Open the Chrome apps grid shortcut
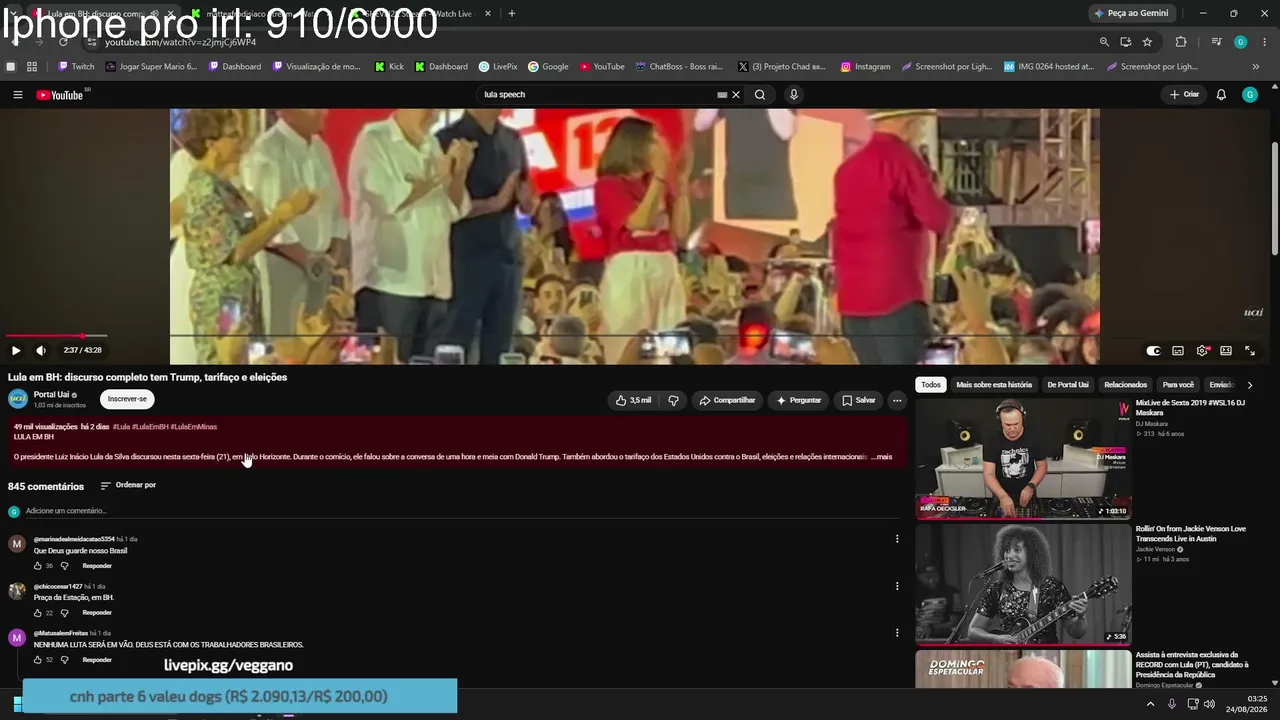This screenshot has width=1280, height=720. coord(32,67)
